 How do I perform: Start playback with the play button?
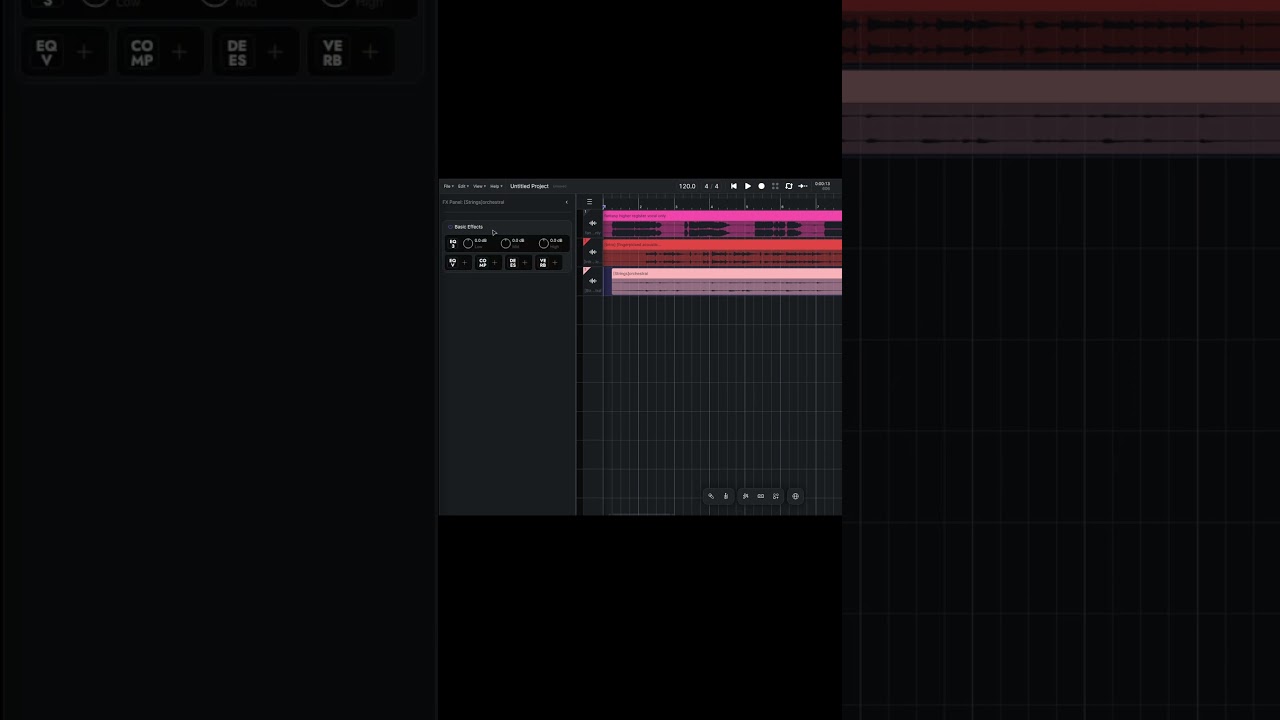(747, 186)
